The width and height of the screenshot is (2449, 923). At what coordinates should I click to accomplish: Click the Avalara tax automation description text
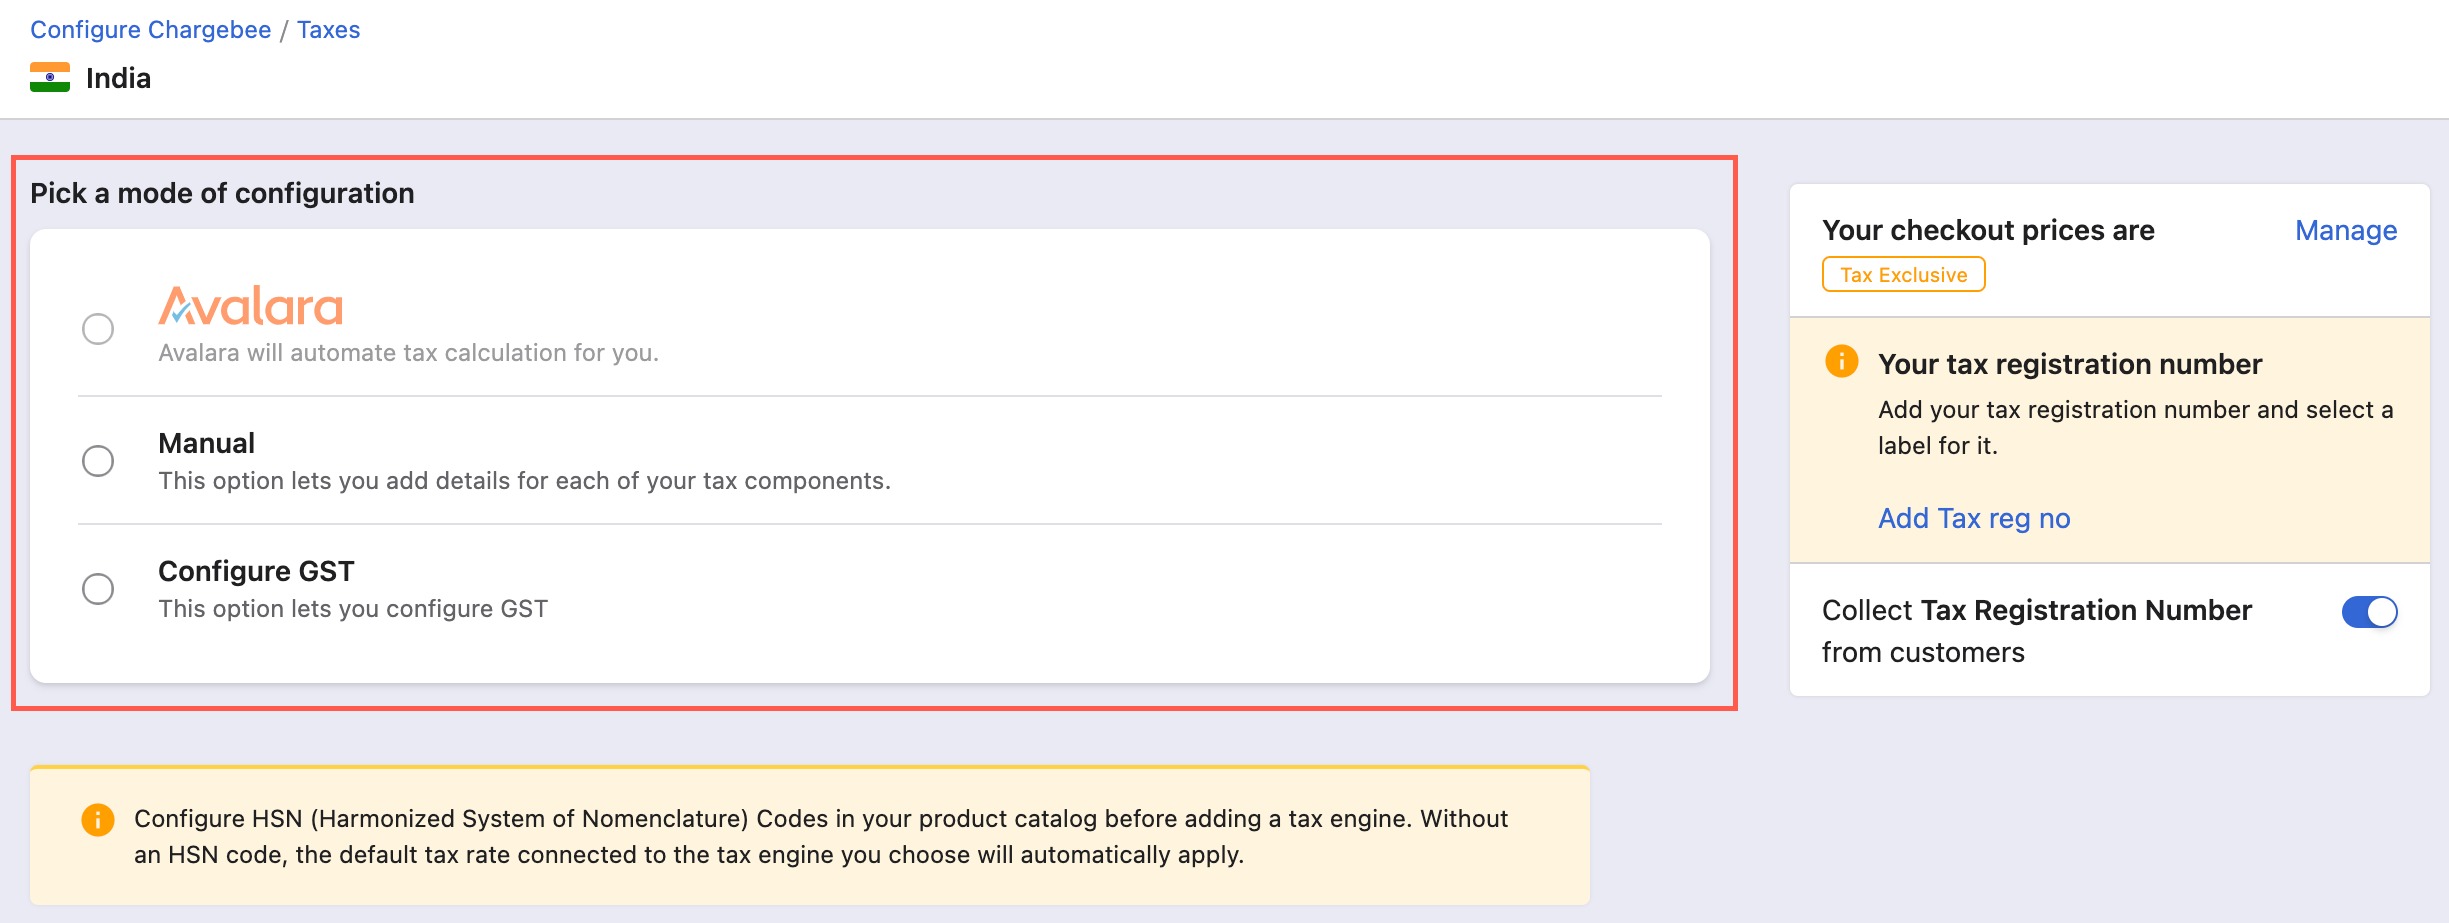tap(409, 353)
